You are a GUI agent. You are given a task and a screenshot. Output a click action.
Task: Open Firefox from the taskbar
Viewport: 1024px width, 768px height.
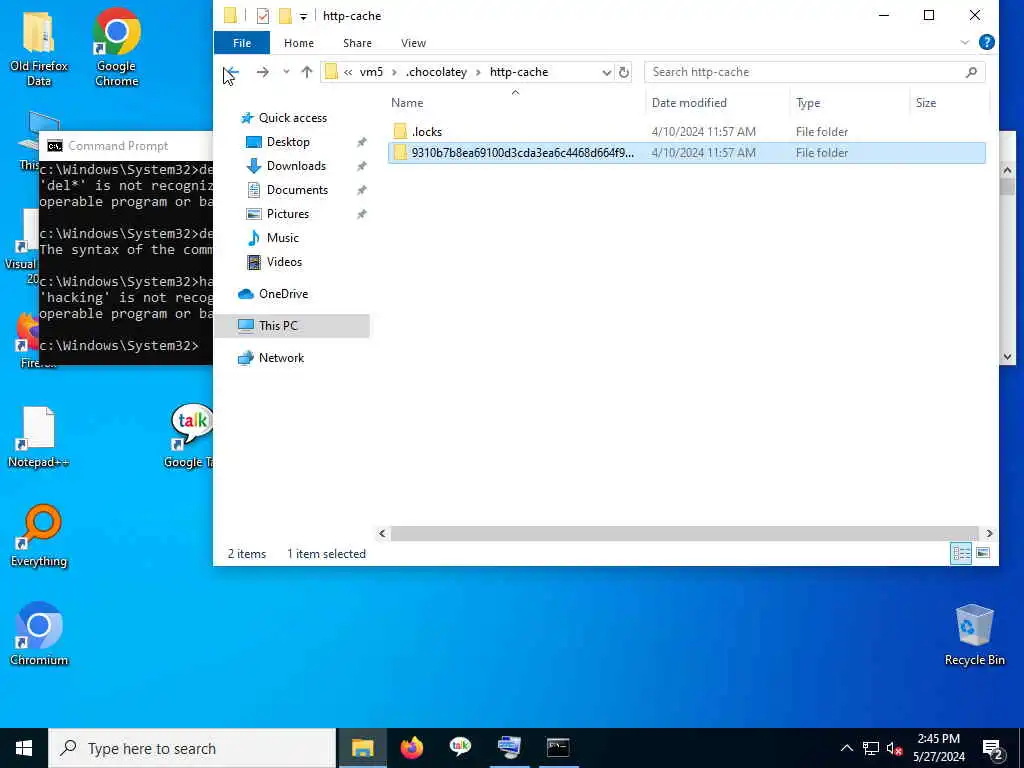pyautogui.click(x=411, y=748)
